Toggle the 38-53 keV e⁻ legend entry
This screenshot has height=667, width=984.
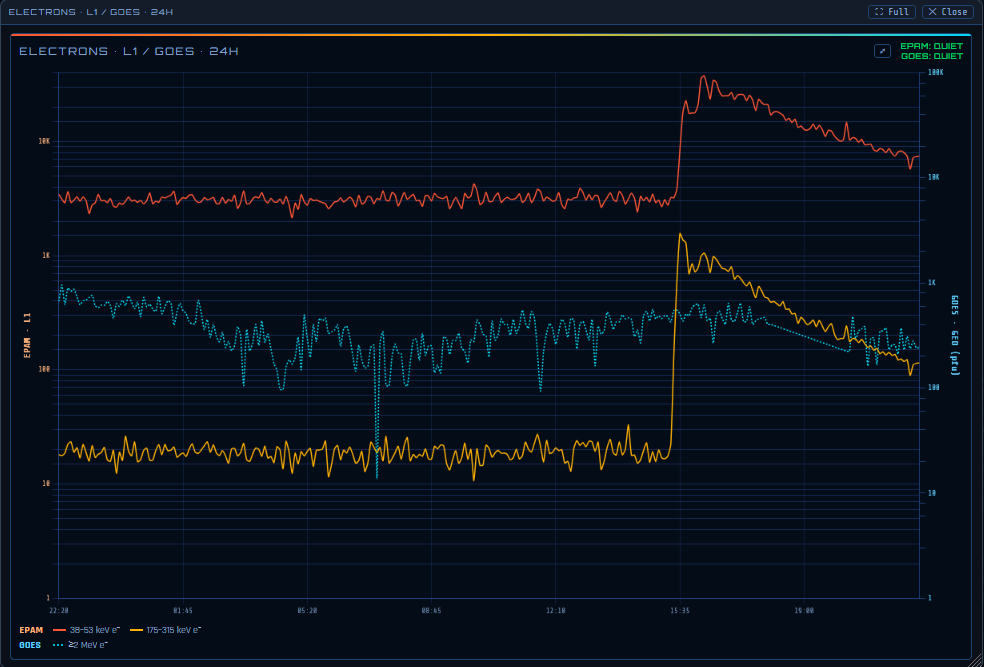[87, 630]
